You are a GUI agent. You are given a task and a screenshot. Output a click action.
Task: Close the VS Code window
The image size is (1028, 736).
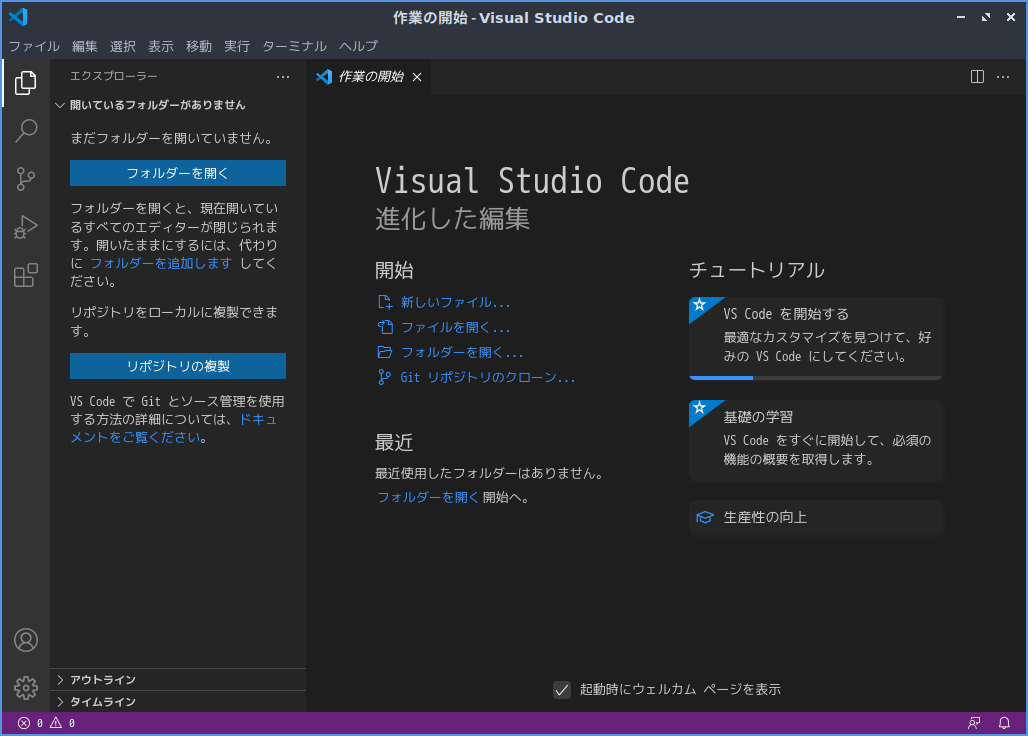click(1010, 17)
